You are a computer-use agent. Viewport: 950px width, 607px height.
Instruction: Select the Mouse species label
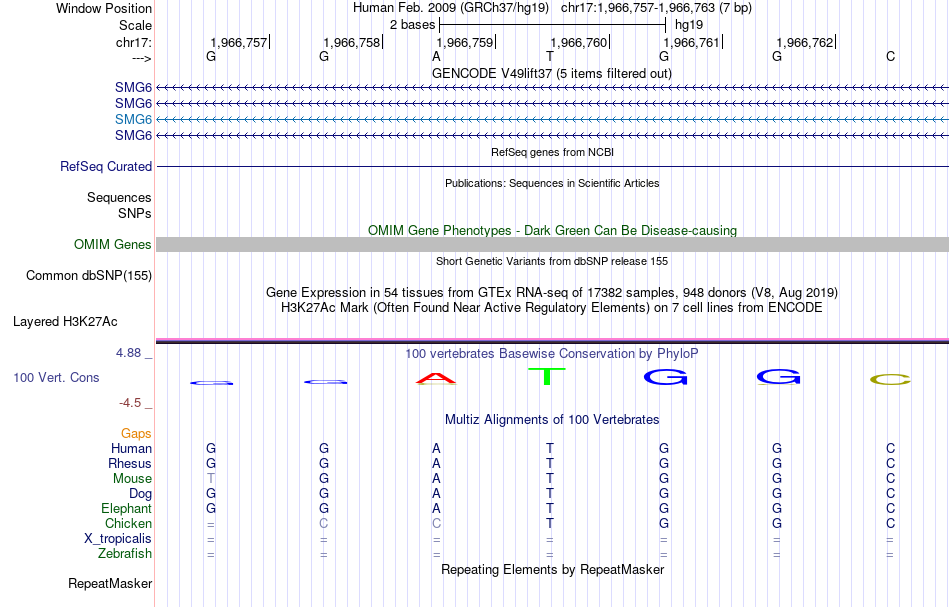pyautogui.click(x=132, y=479)
